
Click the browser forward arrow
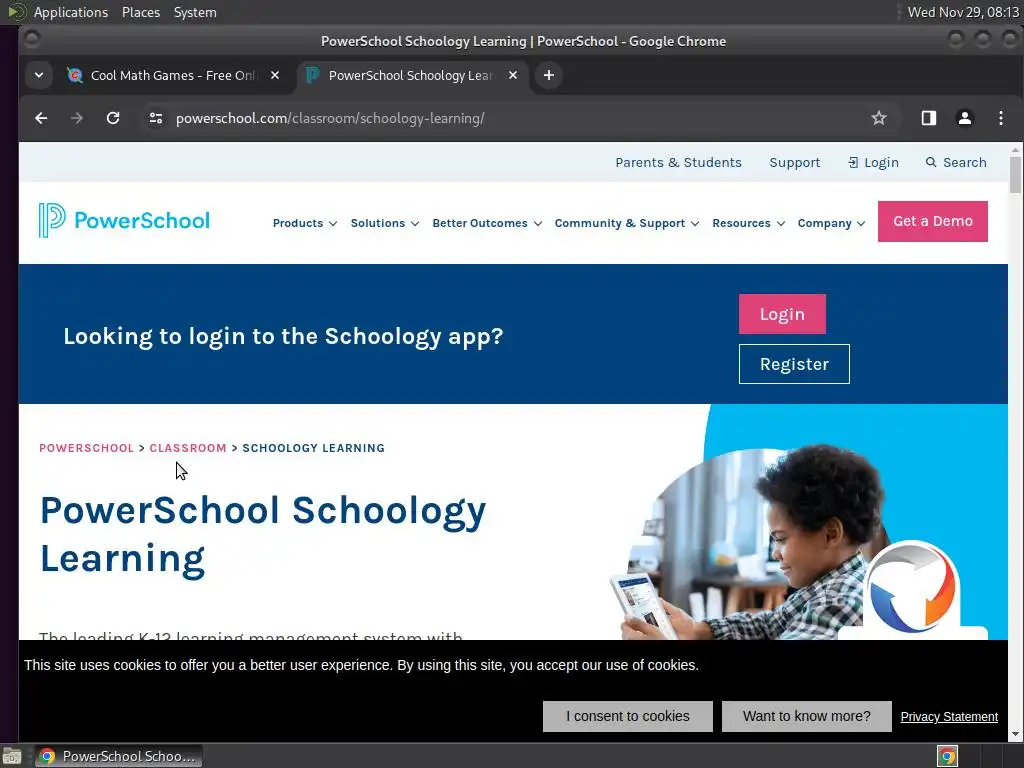(x=76, y=118)
